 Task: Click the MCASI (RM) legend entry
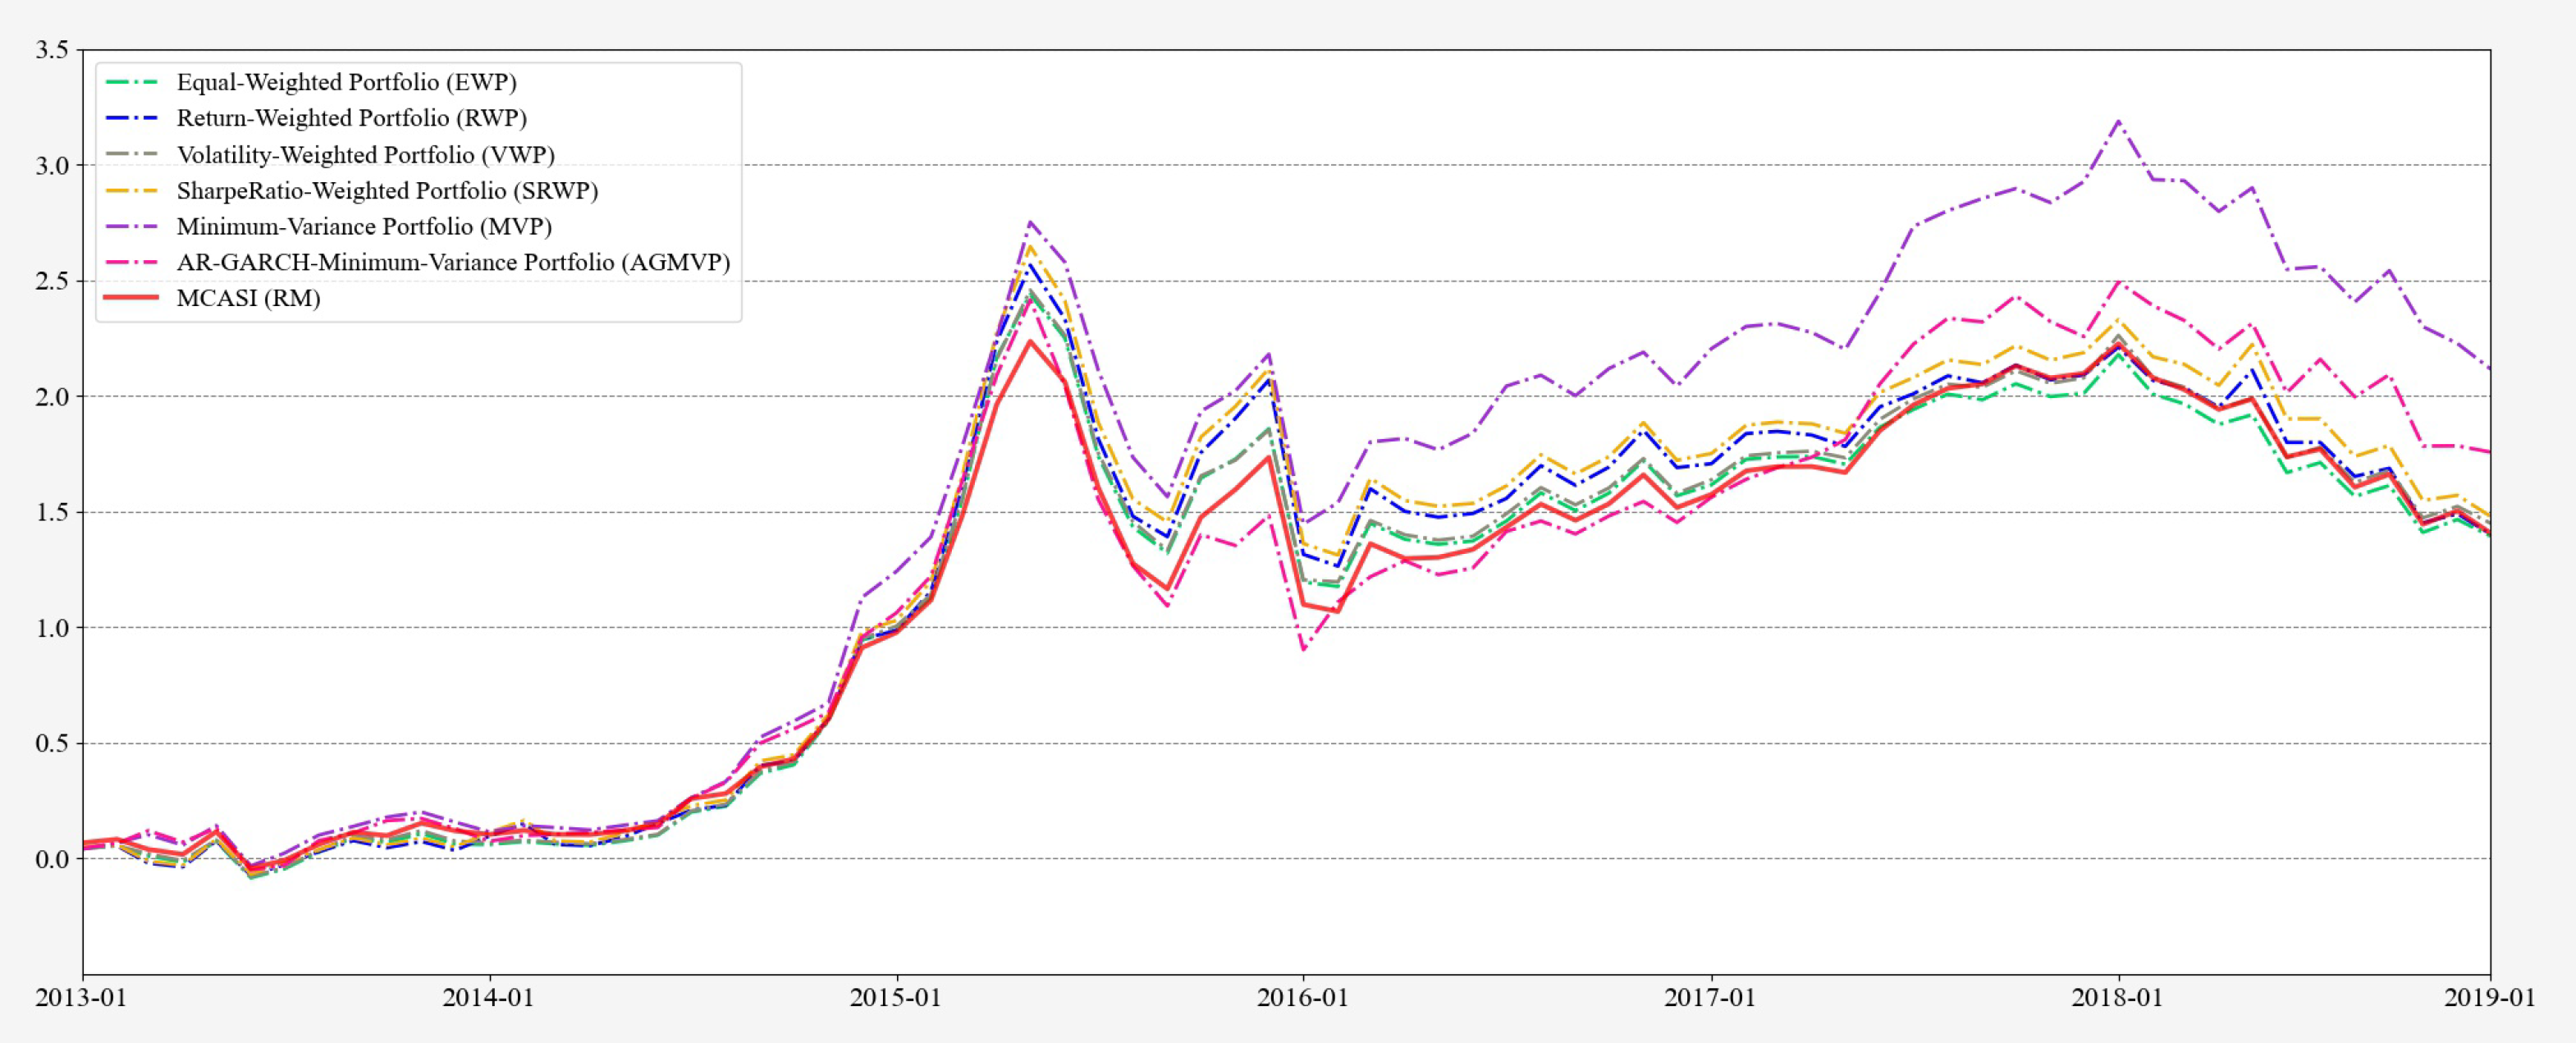click(x=248, y=298)
